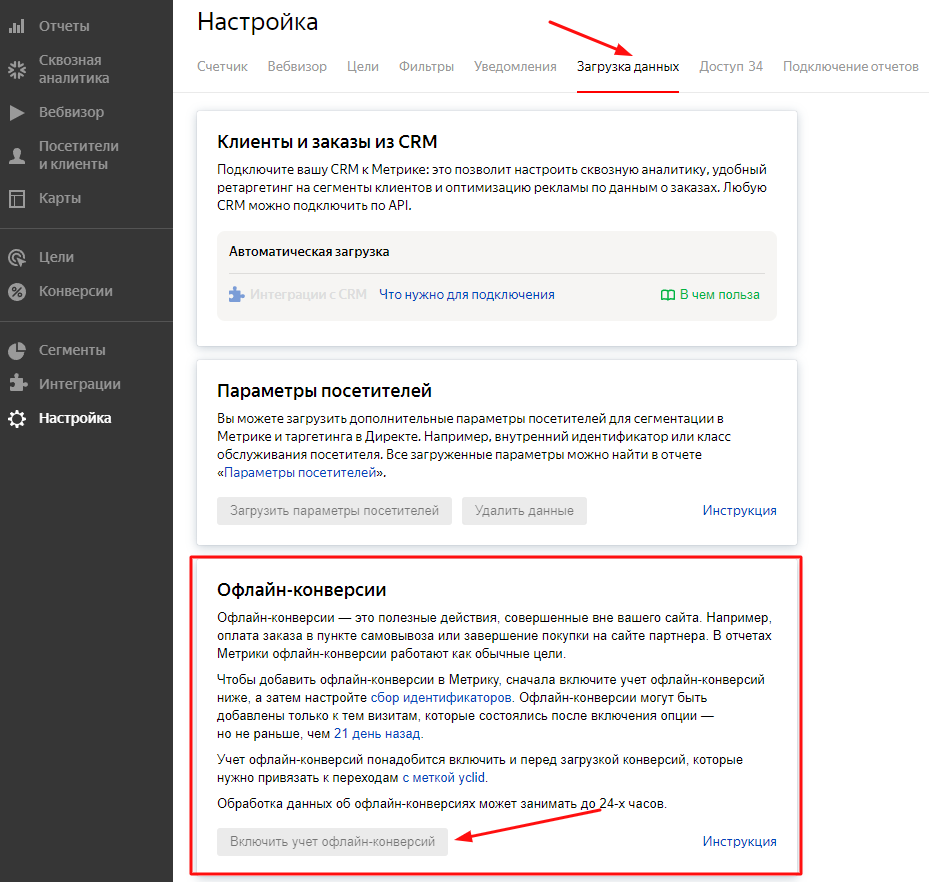This screenshot has height=882, width=929.
Task: Open Посетители и клиенты section
Action: coord(79,155)
